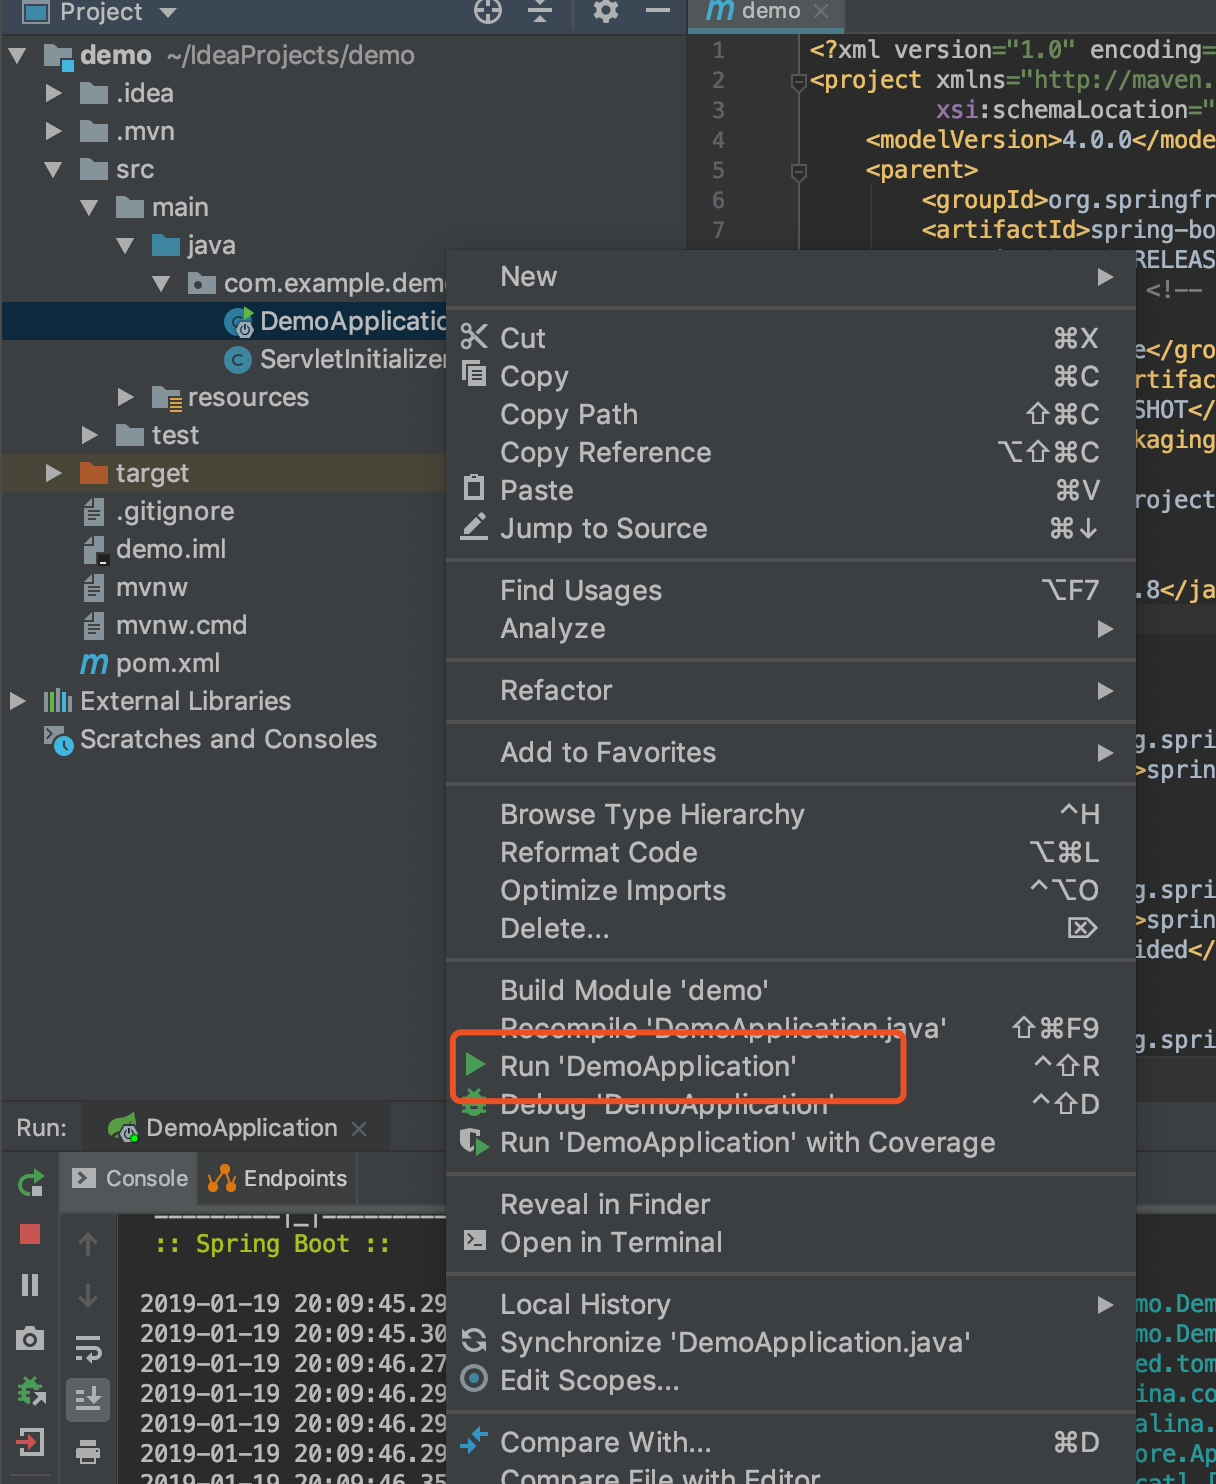1216x1484 pixels.
Task: Open the Project view dropdown arrow
Action: pyautogui.click(x=168, y=13)
